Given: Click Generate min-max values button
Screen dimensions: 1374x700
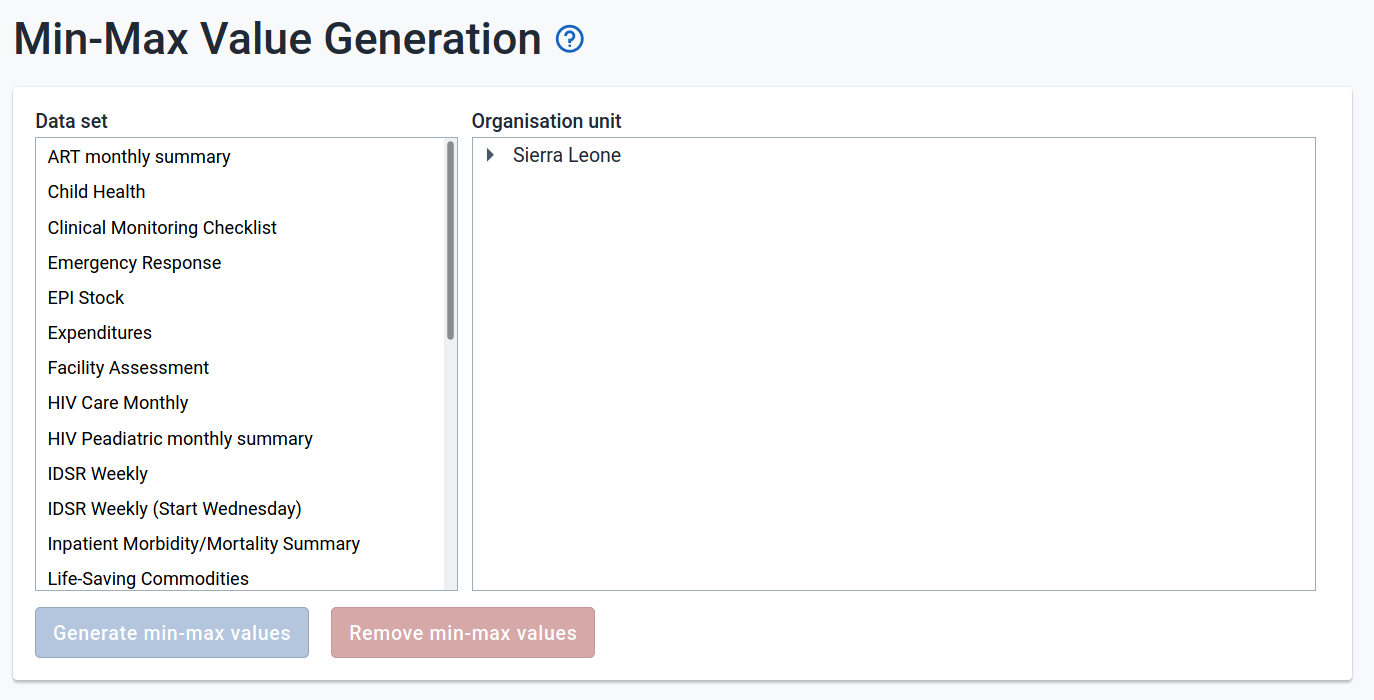Looking at the screenshot, I should tap(172, 633).
